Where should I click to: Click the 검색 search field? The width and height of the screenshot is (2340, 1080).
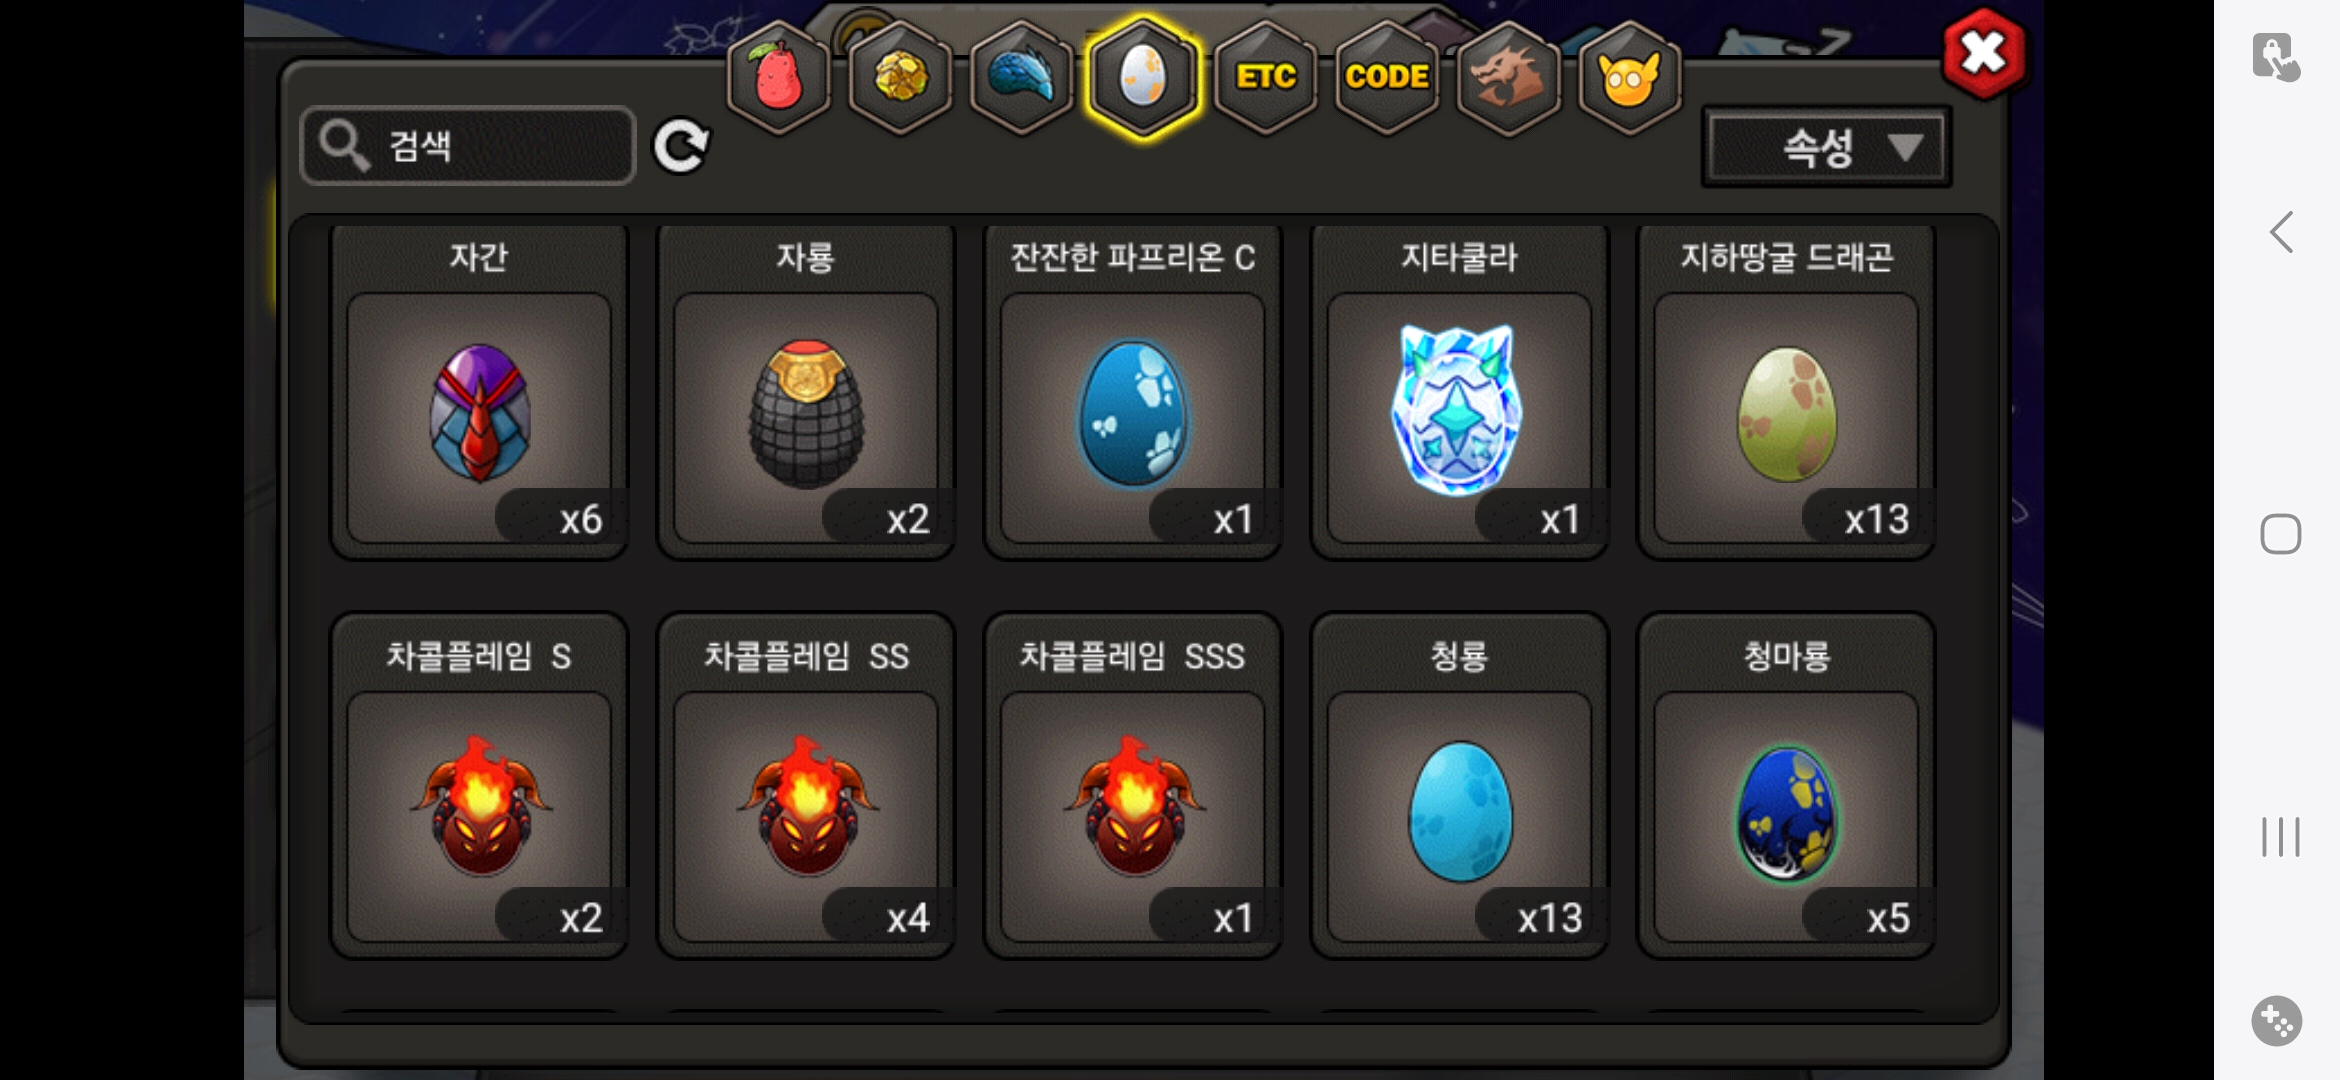pyautogui.click(x=468, y=146)
